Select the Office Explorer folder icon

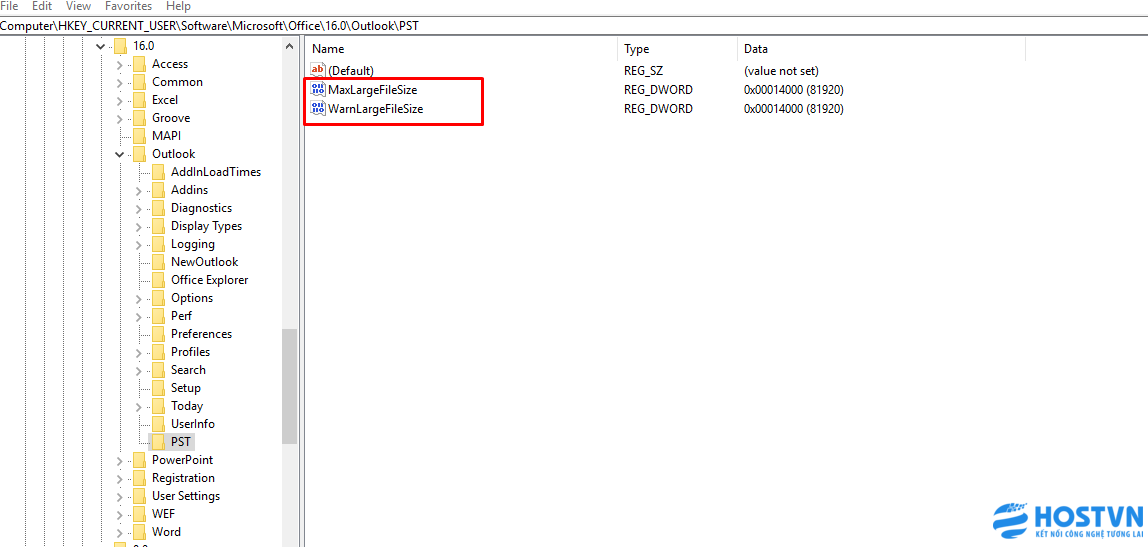(158, 280)
